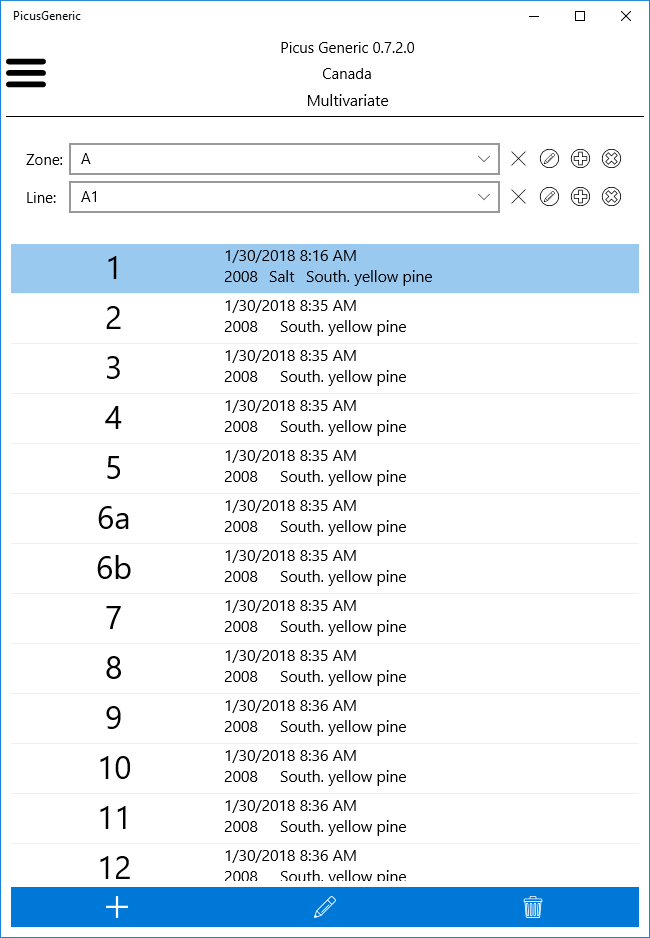This screenshot has width=650, height=938.
Task: Clear the Line selection with X
Action: [518, 197]
